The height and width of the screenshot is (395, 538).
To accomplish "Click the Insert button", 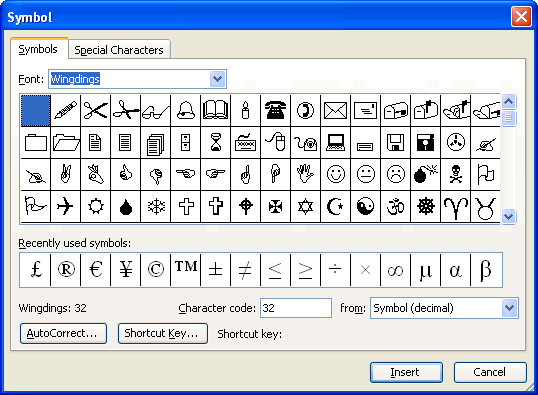I will pos(406,372).
